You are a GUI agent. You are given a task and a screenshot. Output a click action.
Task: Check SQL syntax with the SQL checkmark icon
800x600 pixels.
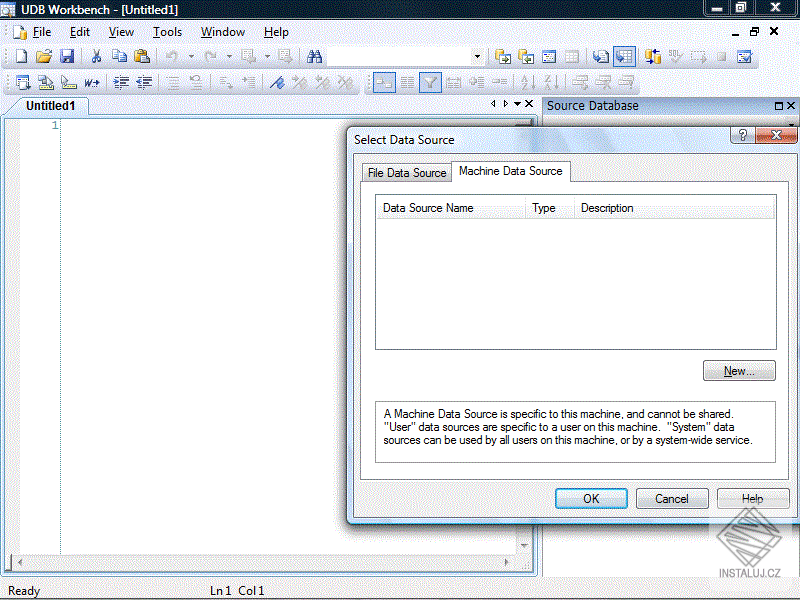pyautogui.click(x=676, y=56)
